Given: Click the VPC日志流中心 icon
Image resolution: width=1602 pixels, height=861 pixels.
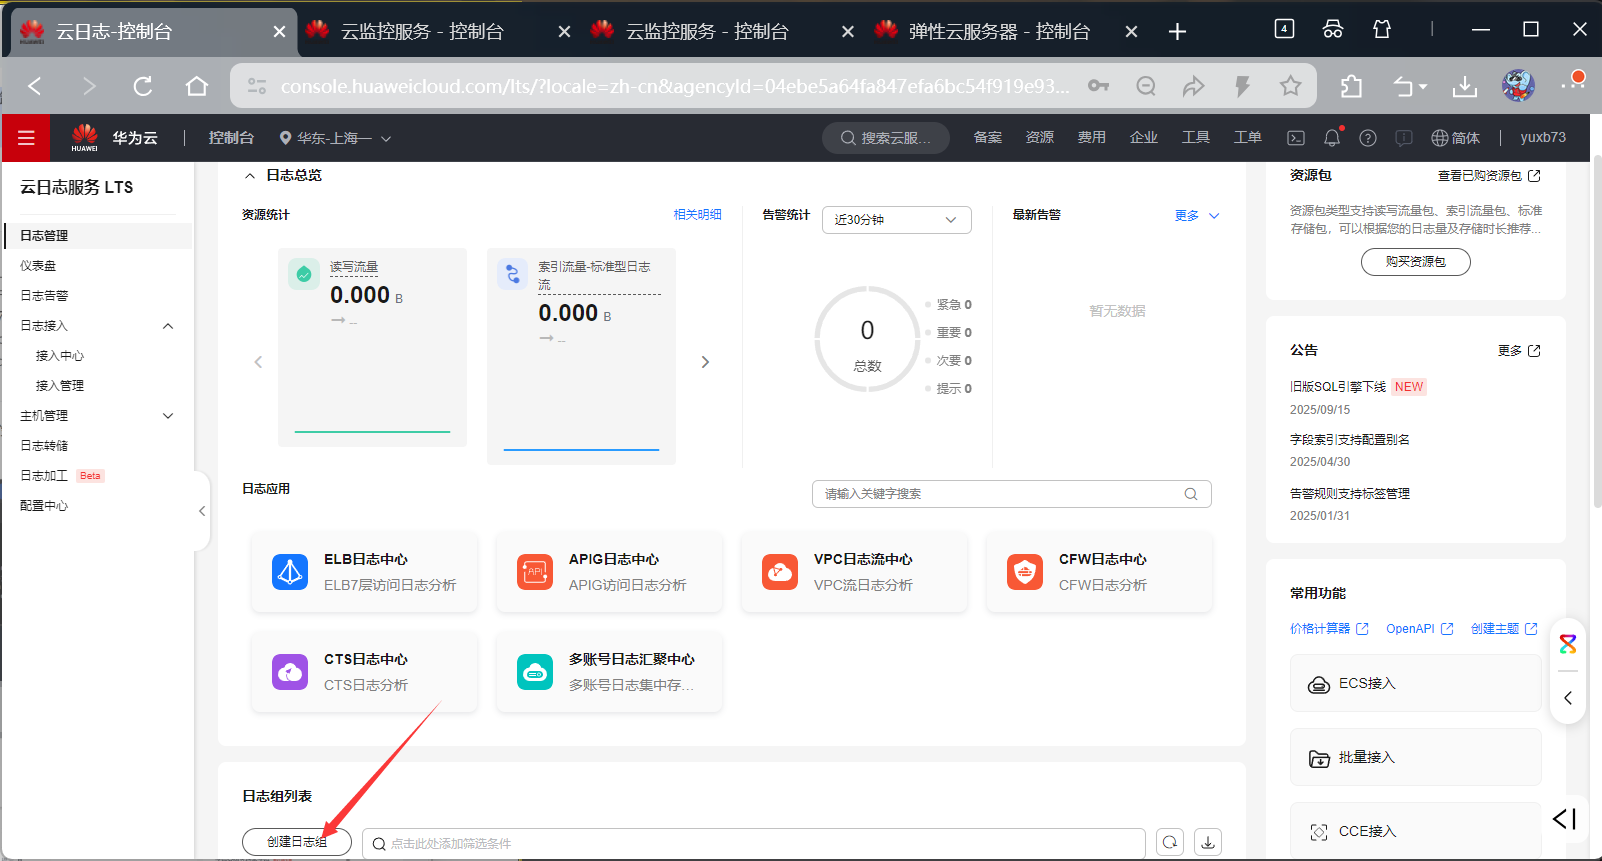Looking at the screenshot, I should 780,572.
